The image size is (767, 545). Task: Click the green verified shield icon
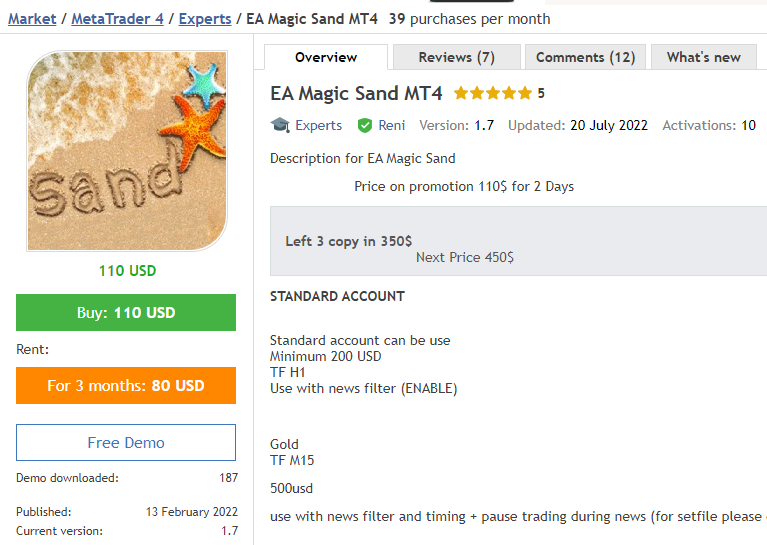(x=364, y=125)
